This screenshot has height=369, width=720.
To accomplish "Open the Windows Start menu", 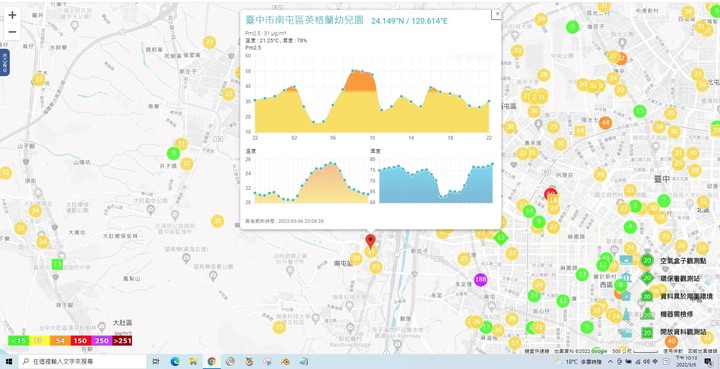I will pyautogui.click(x=9, y=362).
